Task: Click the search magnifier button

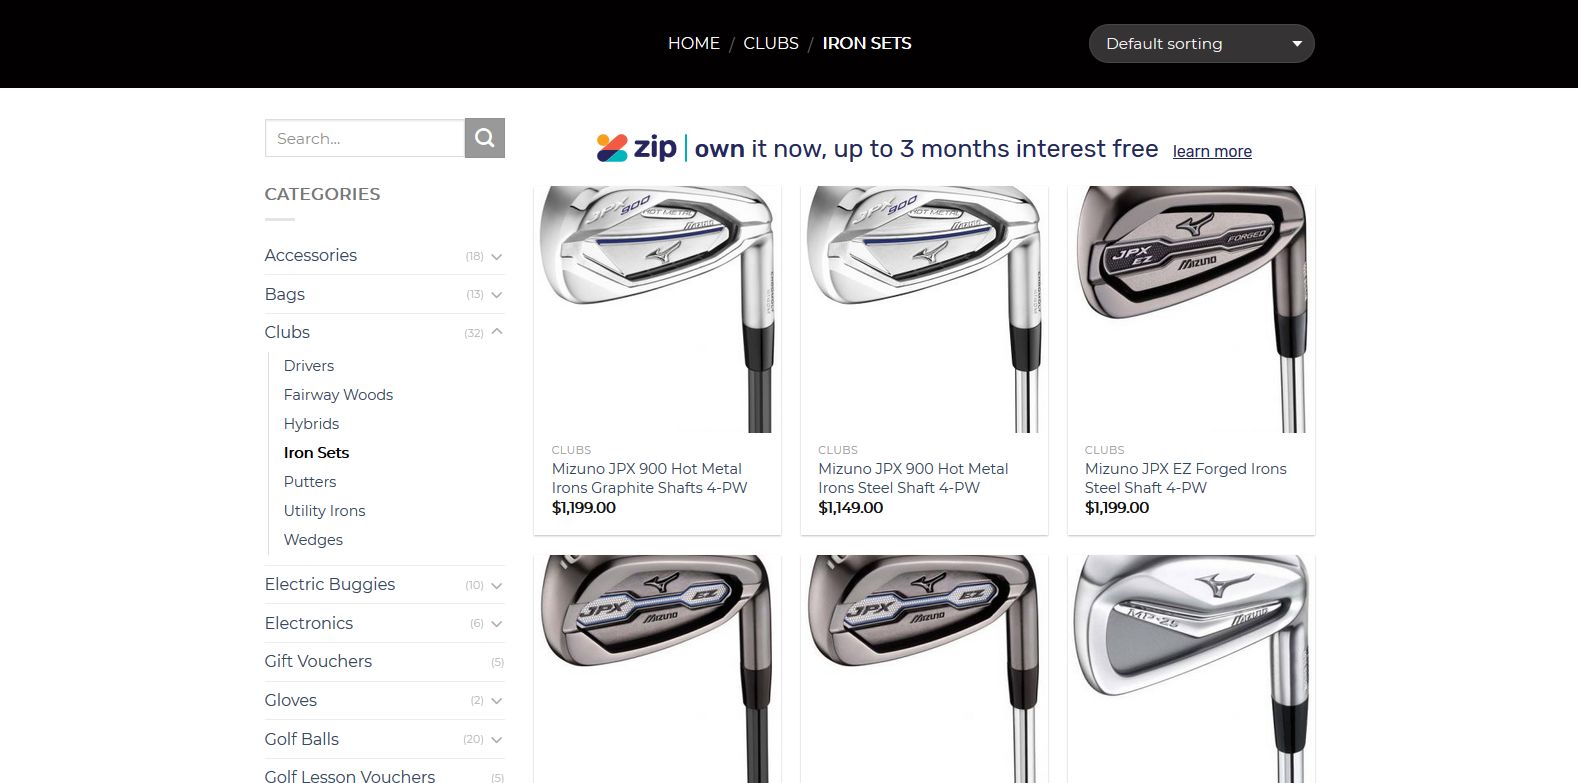Action: pyautogui.click(x=485, y=138)
